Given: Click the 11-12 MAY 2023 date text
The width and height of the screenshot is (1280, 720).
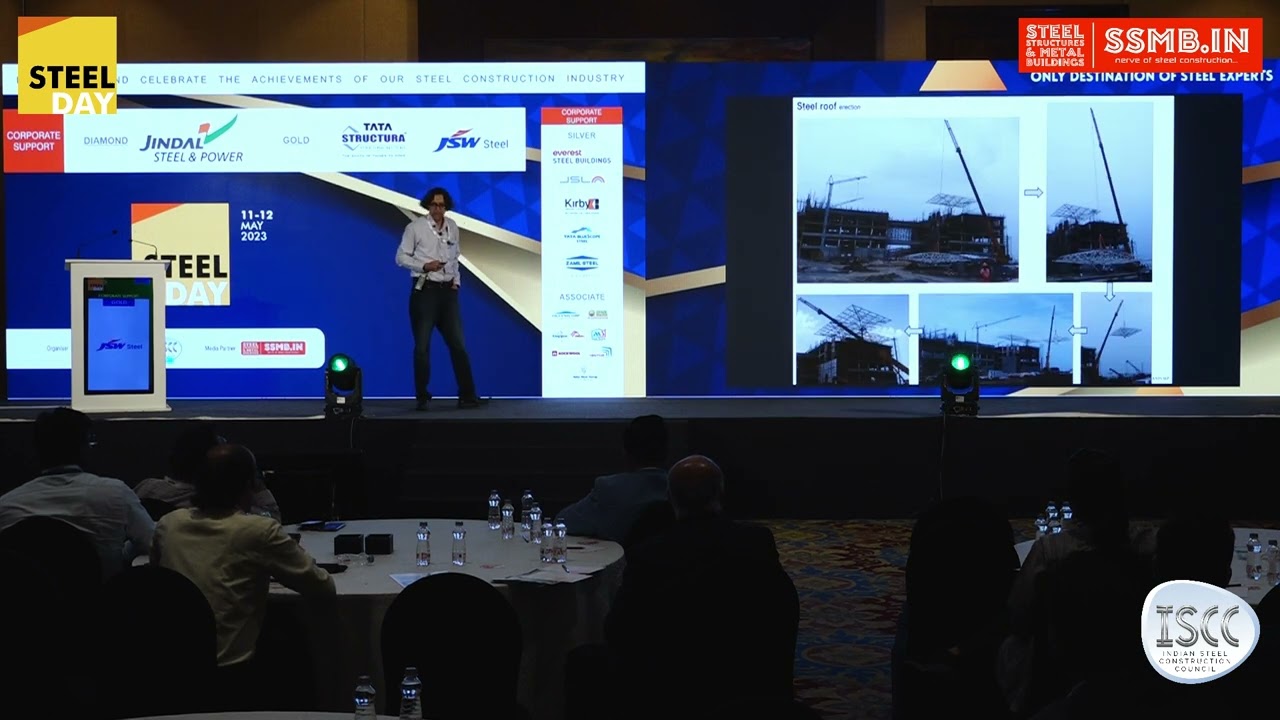Looking at the screenshot, I should [x=256, y=226].
